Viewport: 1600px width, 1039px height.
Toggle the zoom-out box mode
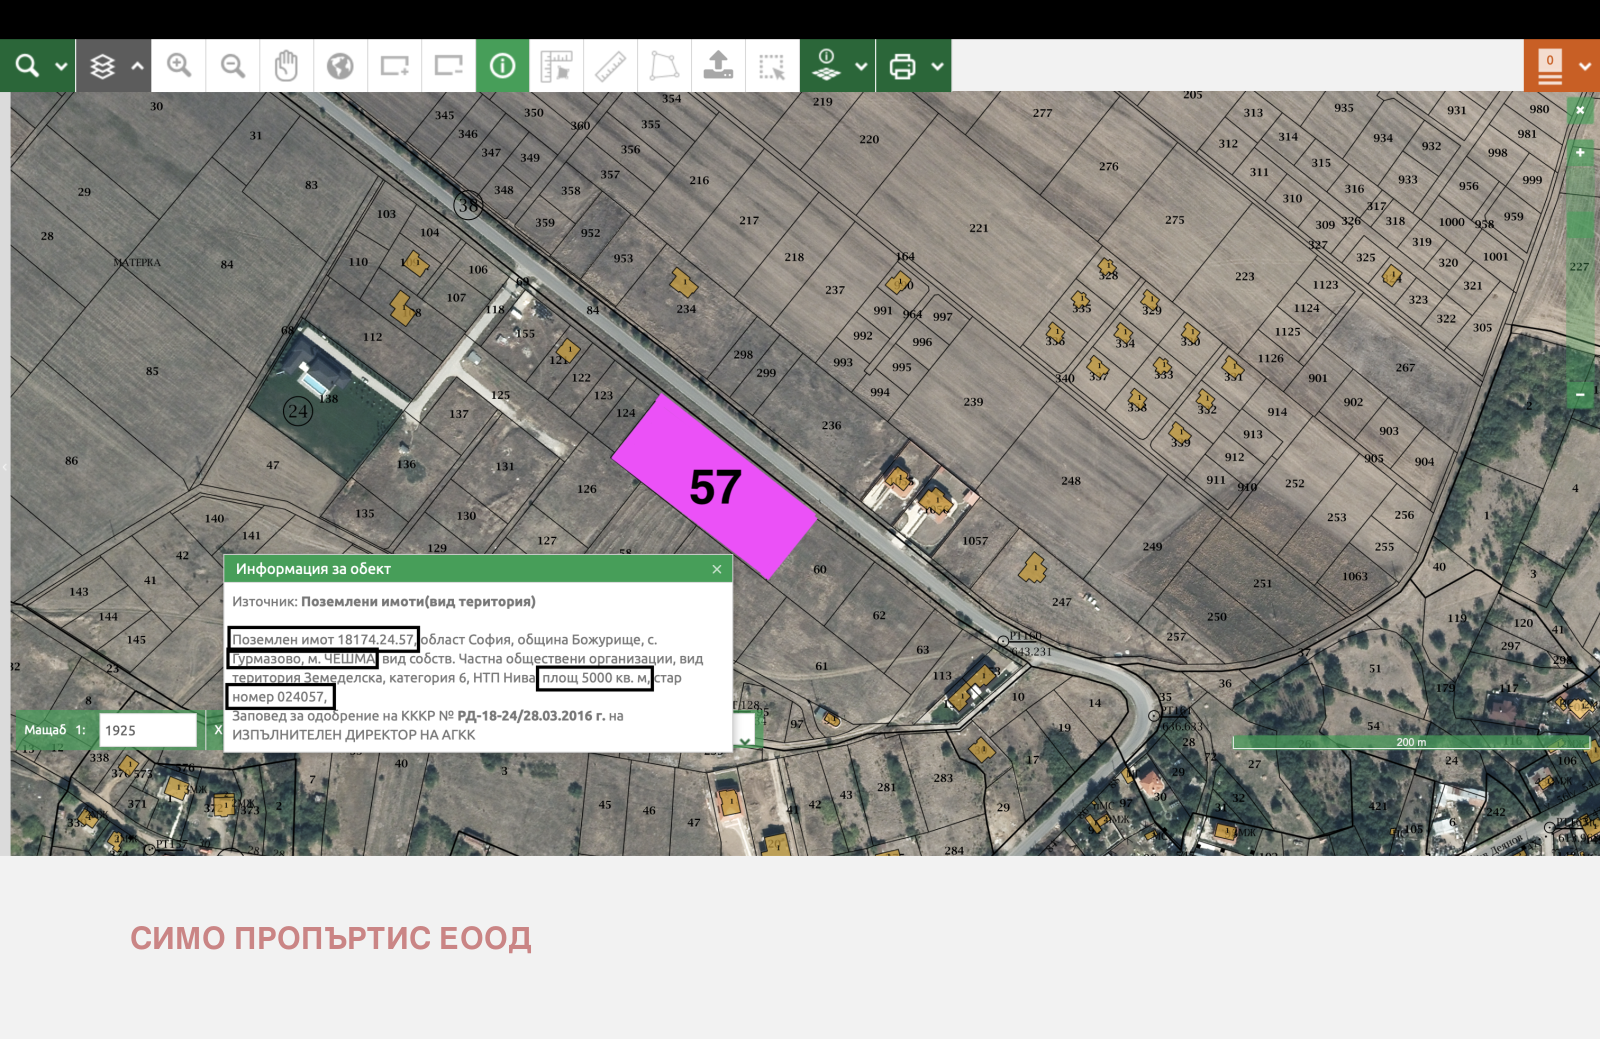click(x=448, y=65)
